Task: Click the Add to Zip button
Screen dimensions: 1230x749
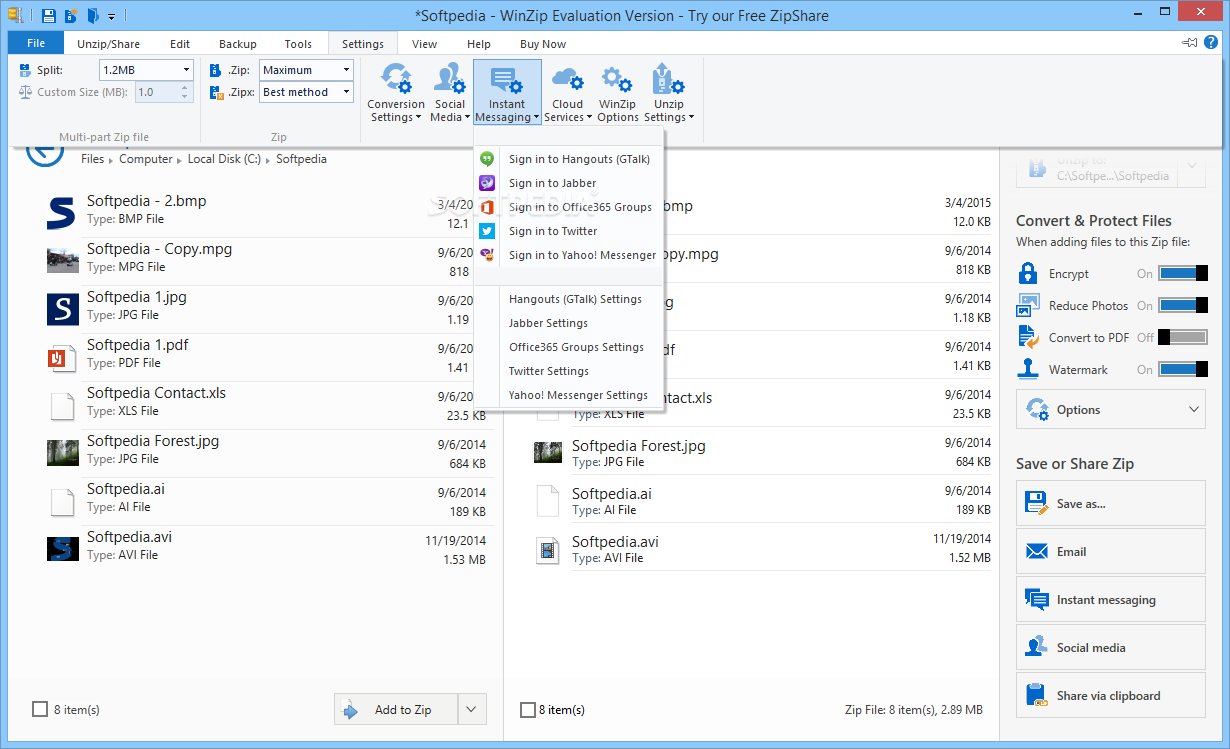Action: (x=396, y=709)
